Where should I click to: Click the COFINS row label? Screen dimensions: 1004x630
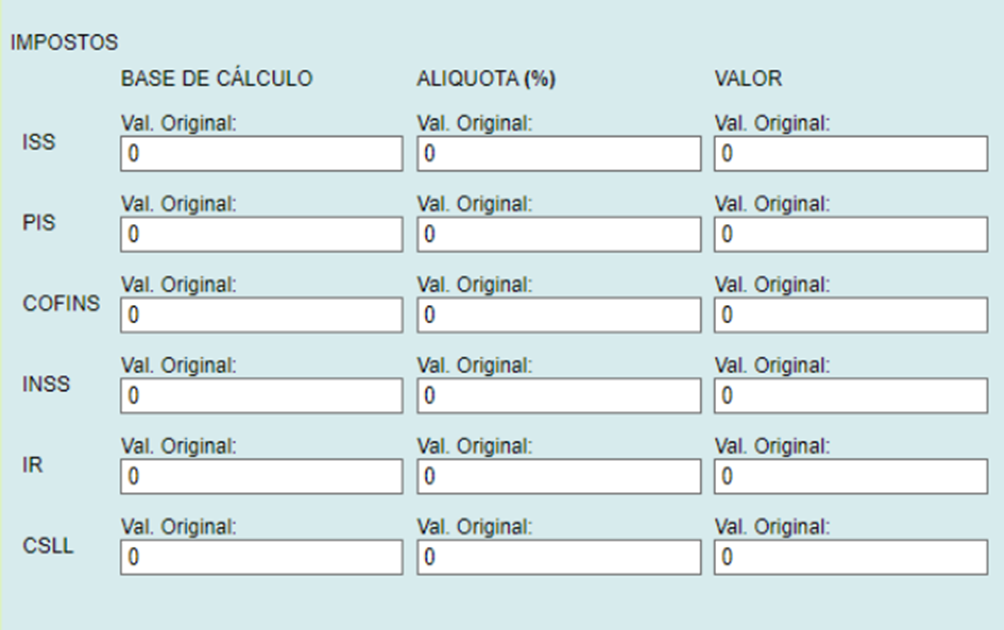point(61,303)
